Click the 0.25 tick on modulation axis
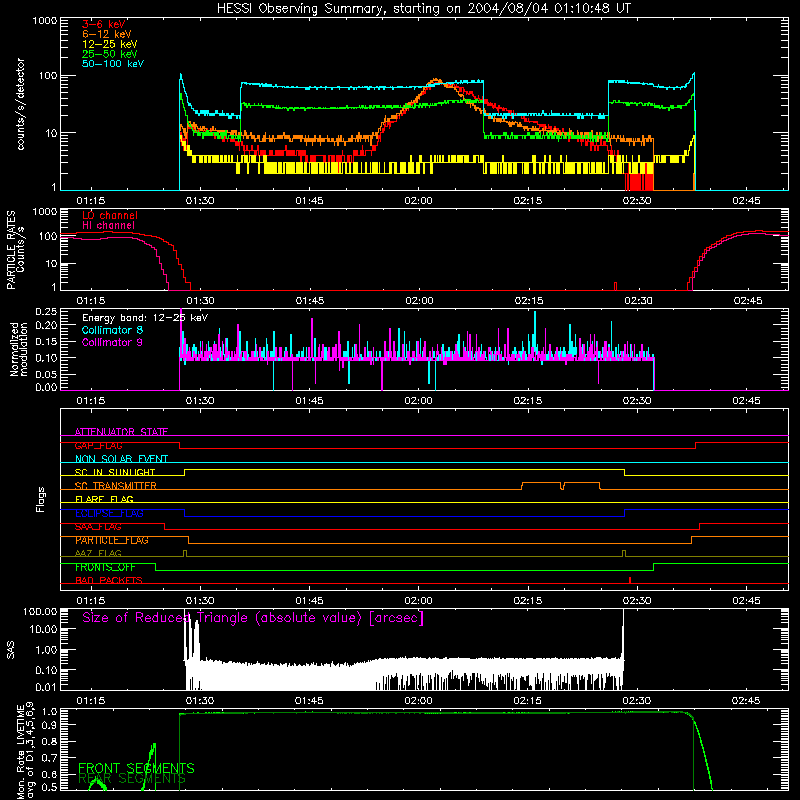800x800 pixels. [46, 312]
